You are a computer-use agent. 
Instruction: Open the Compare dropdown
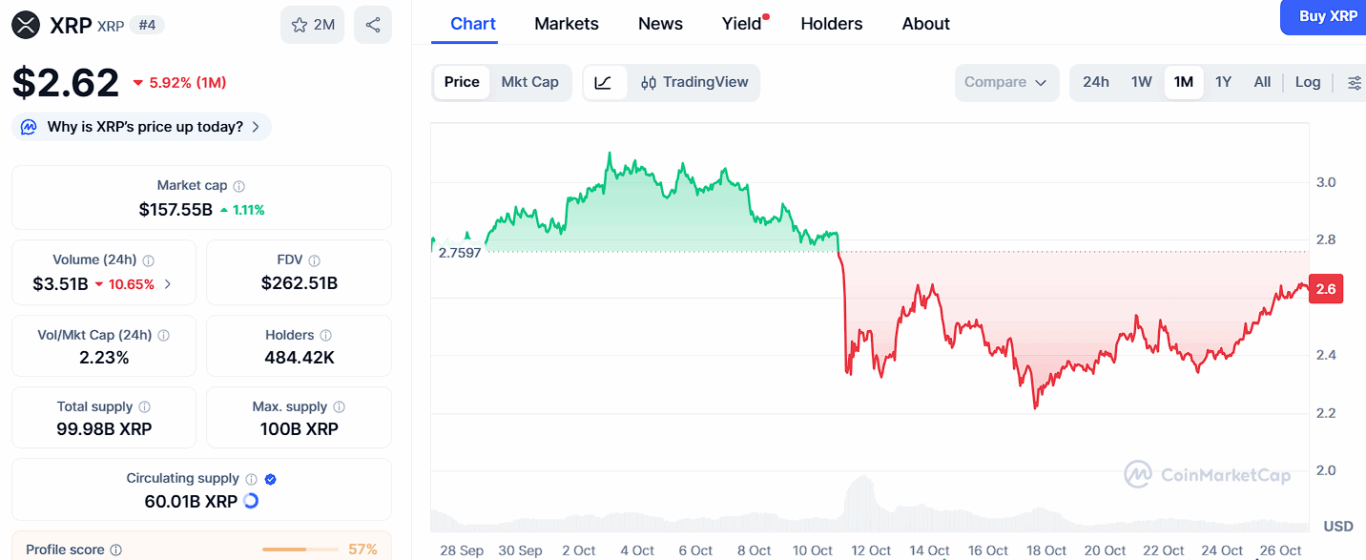point(1005,82)
